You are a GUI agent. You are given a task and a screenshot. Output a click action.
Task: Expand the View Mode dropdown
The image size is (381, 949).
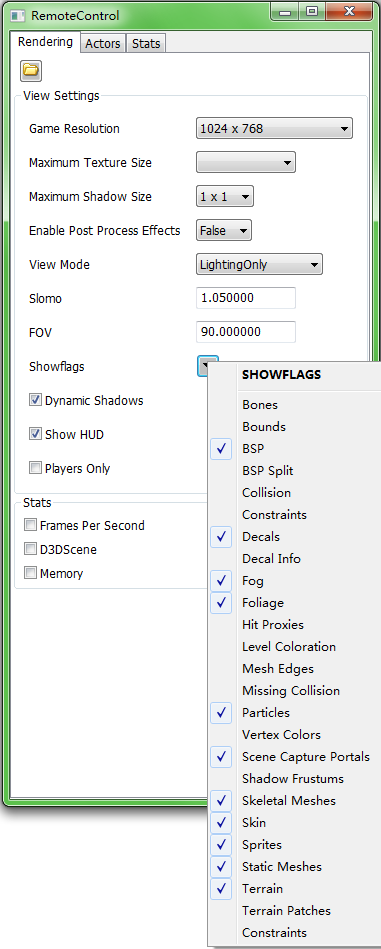tap(259, 264)
